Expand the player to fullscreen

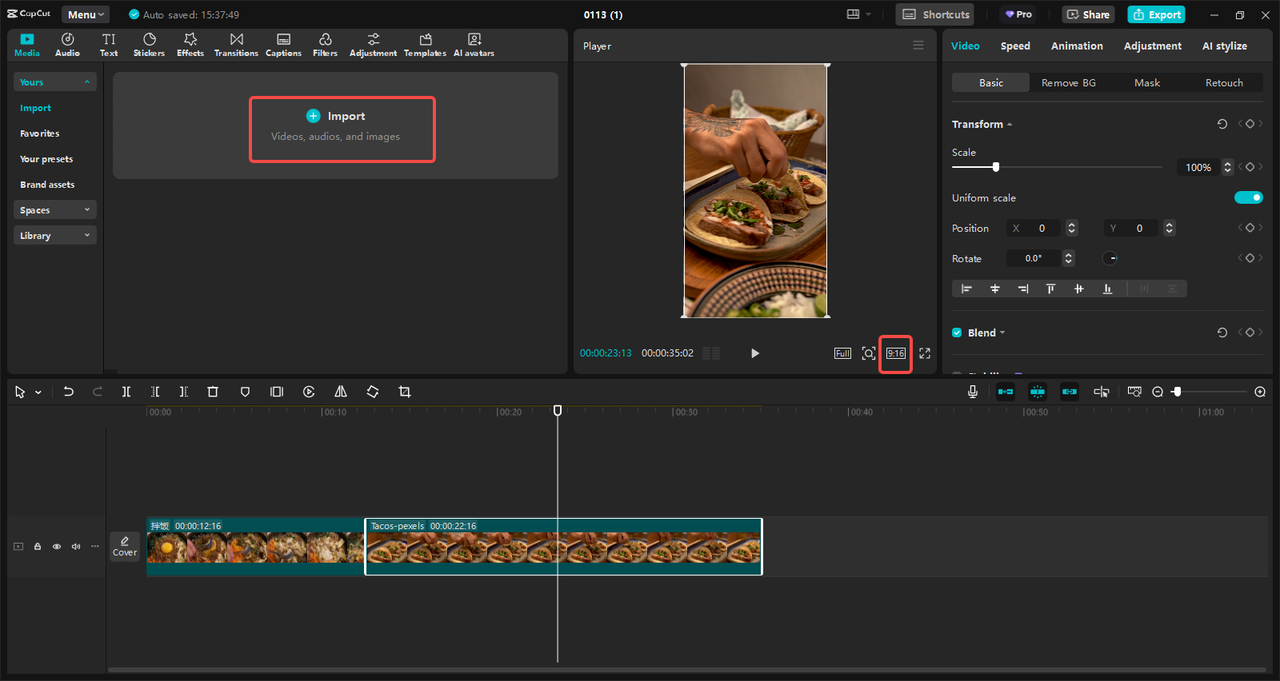point(925,353)
